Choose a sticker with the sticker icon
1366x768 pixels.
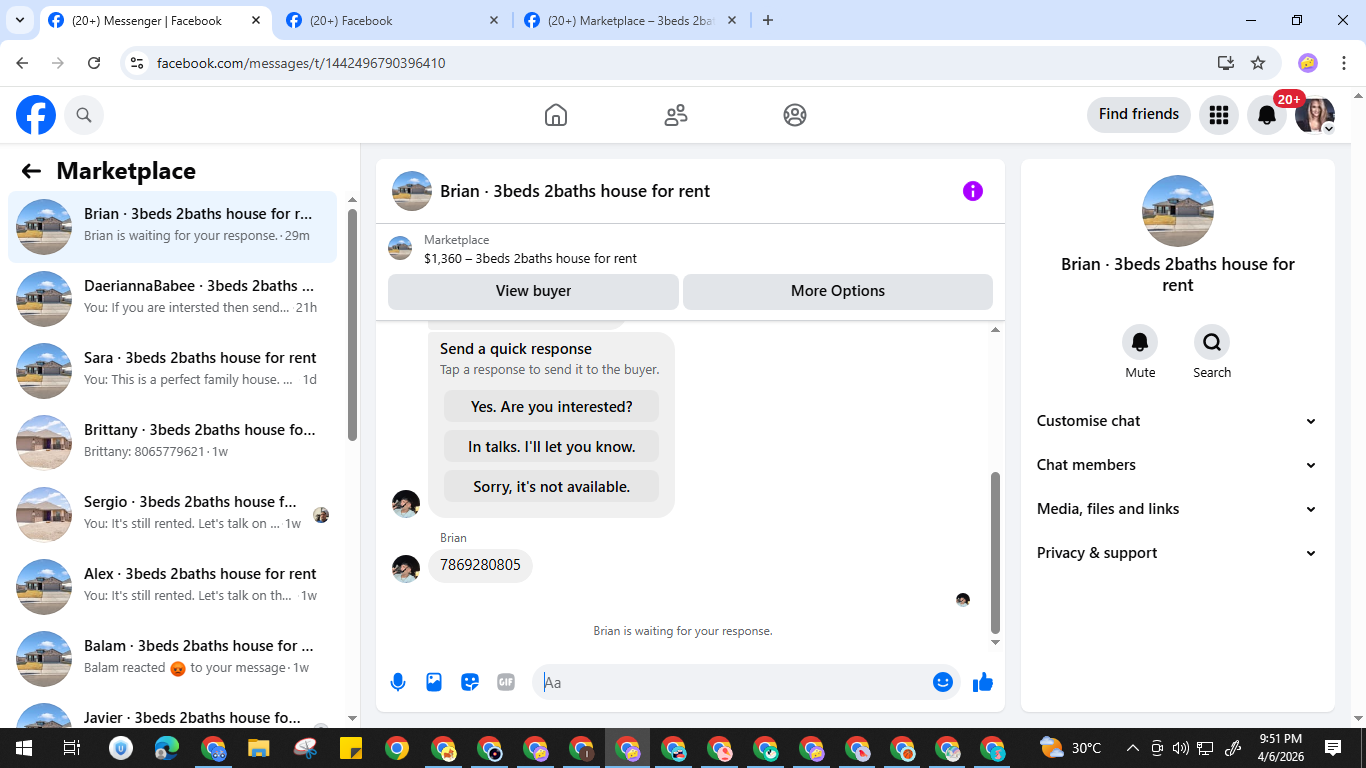point(470,682)
